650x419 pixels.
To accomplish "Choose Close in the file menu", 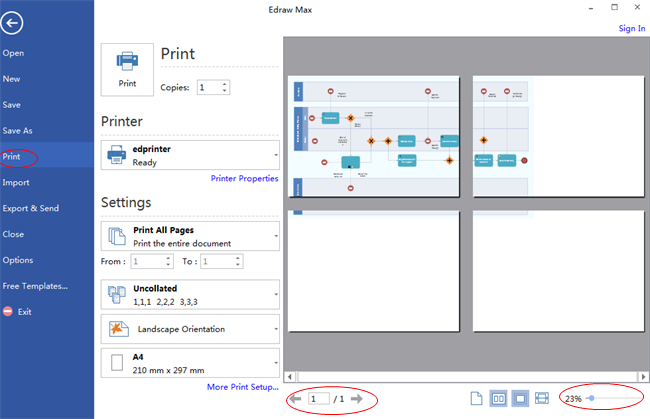I will [13, 234].
